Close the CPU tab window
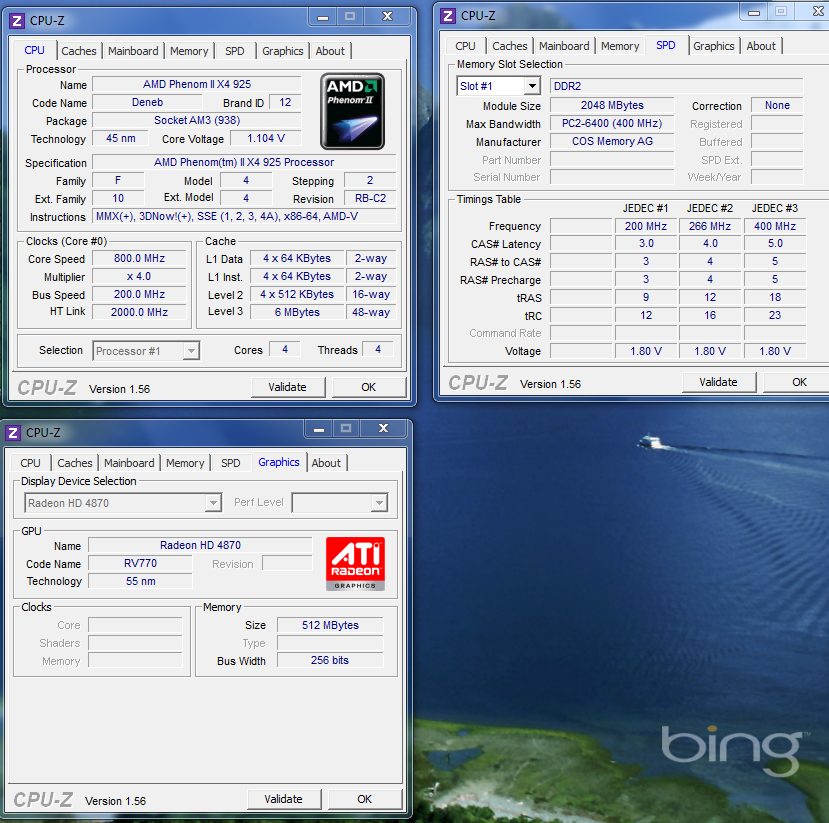 [388, 17]
